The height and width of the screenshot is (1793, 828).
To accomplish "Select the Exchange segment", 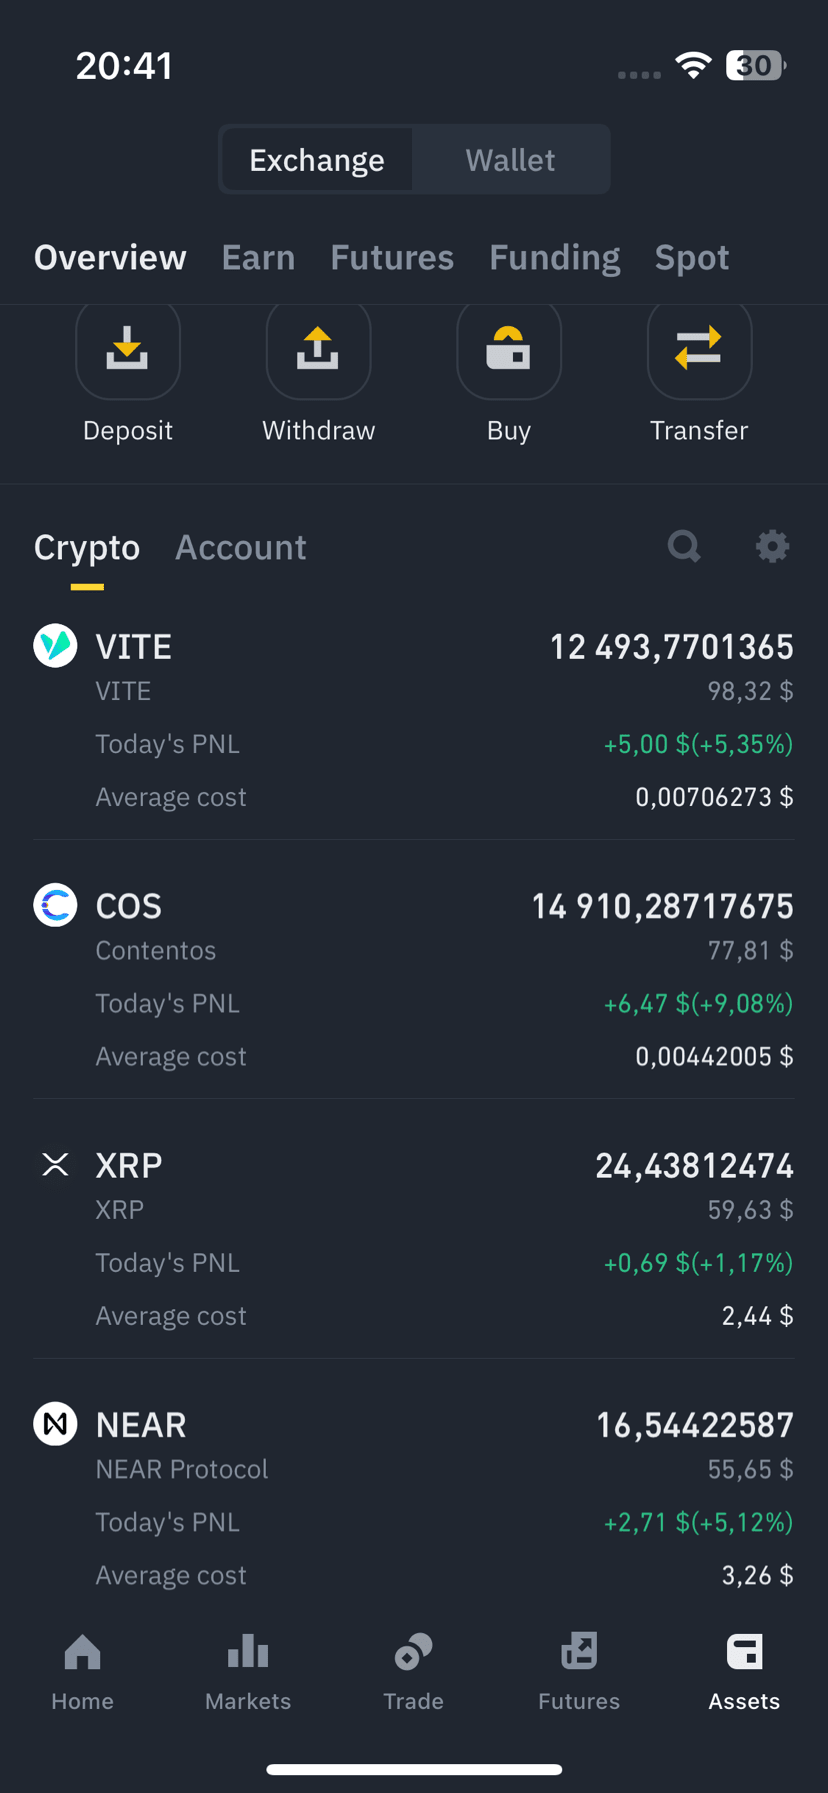I will (317, 160).
